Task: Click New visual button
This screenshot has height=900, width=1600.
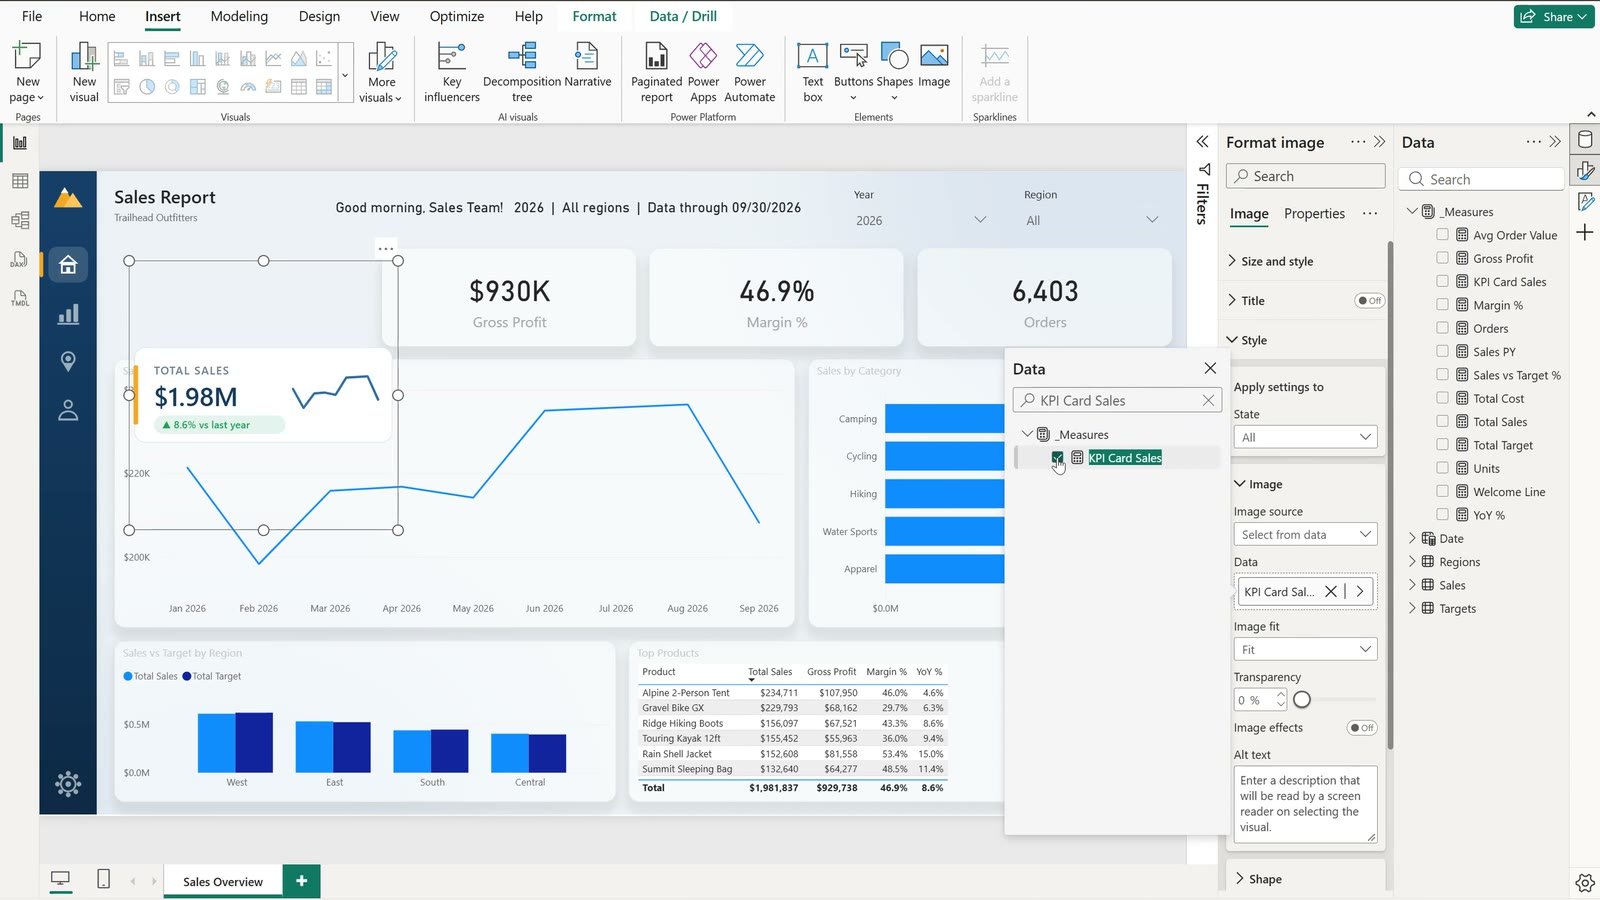Action: [84, 73]
